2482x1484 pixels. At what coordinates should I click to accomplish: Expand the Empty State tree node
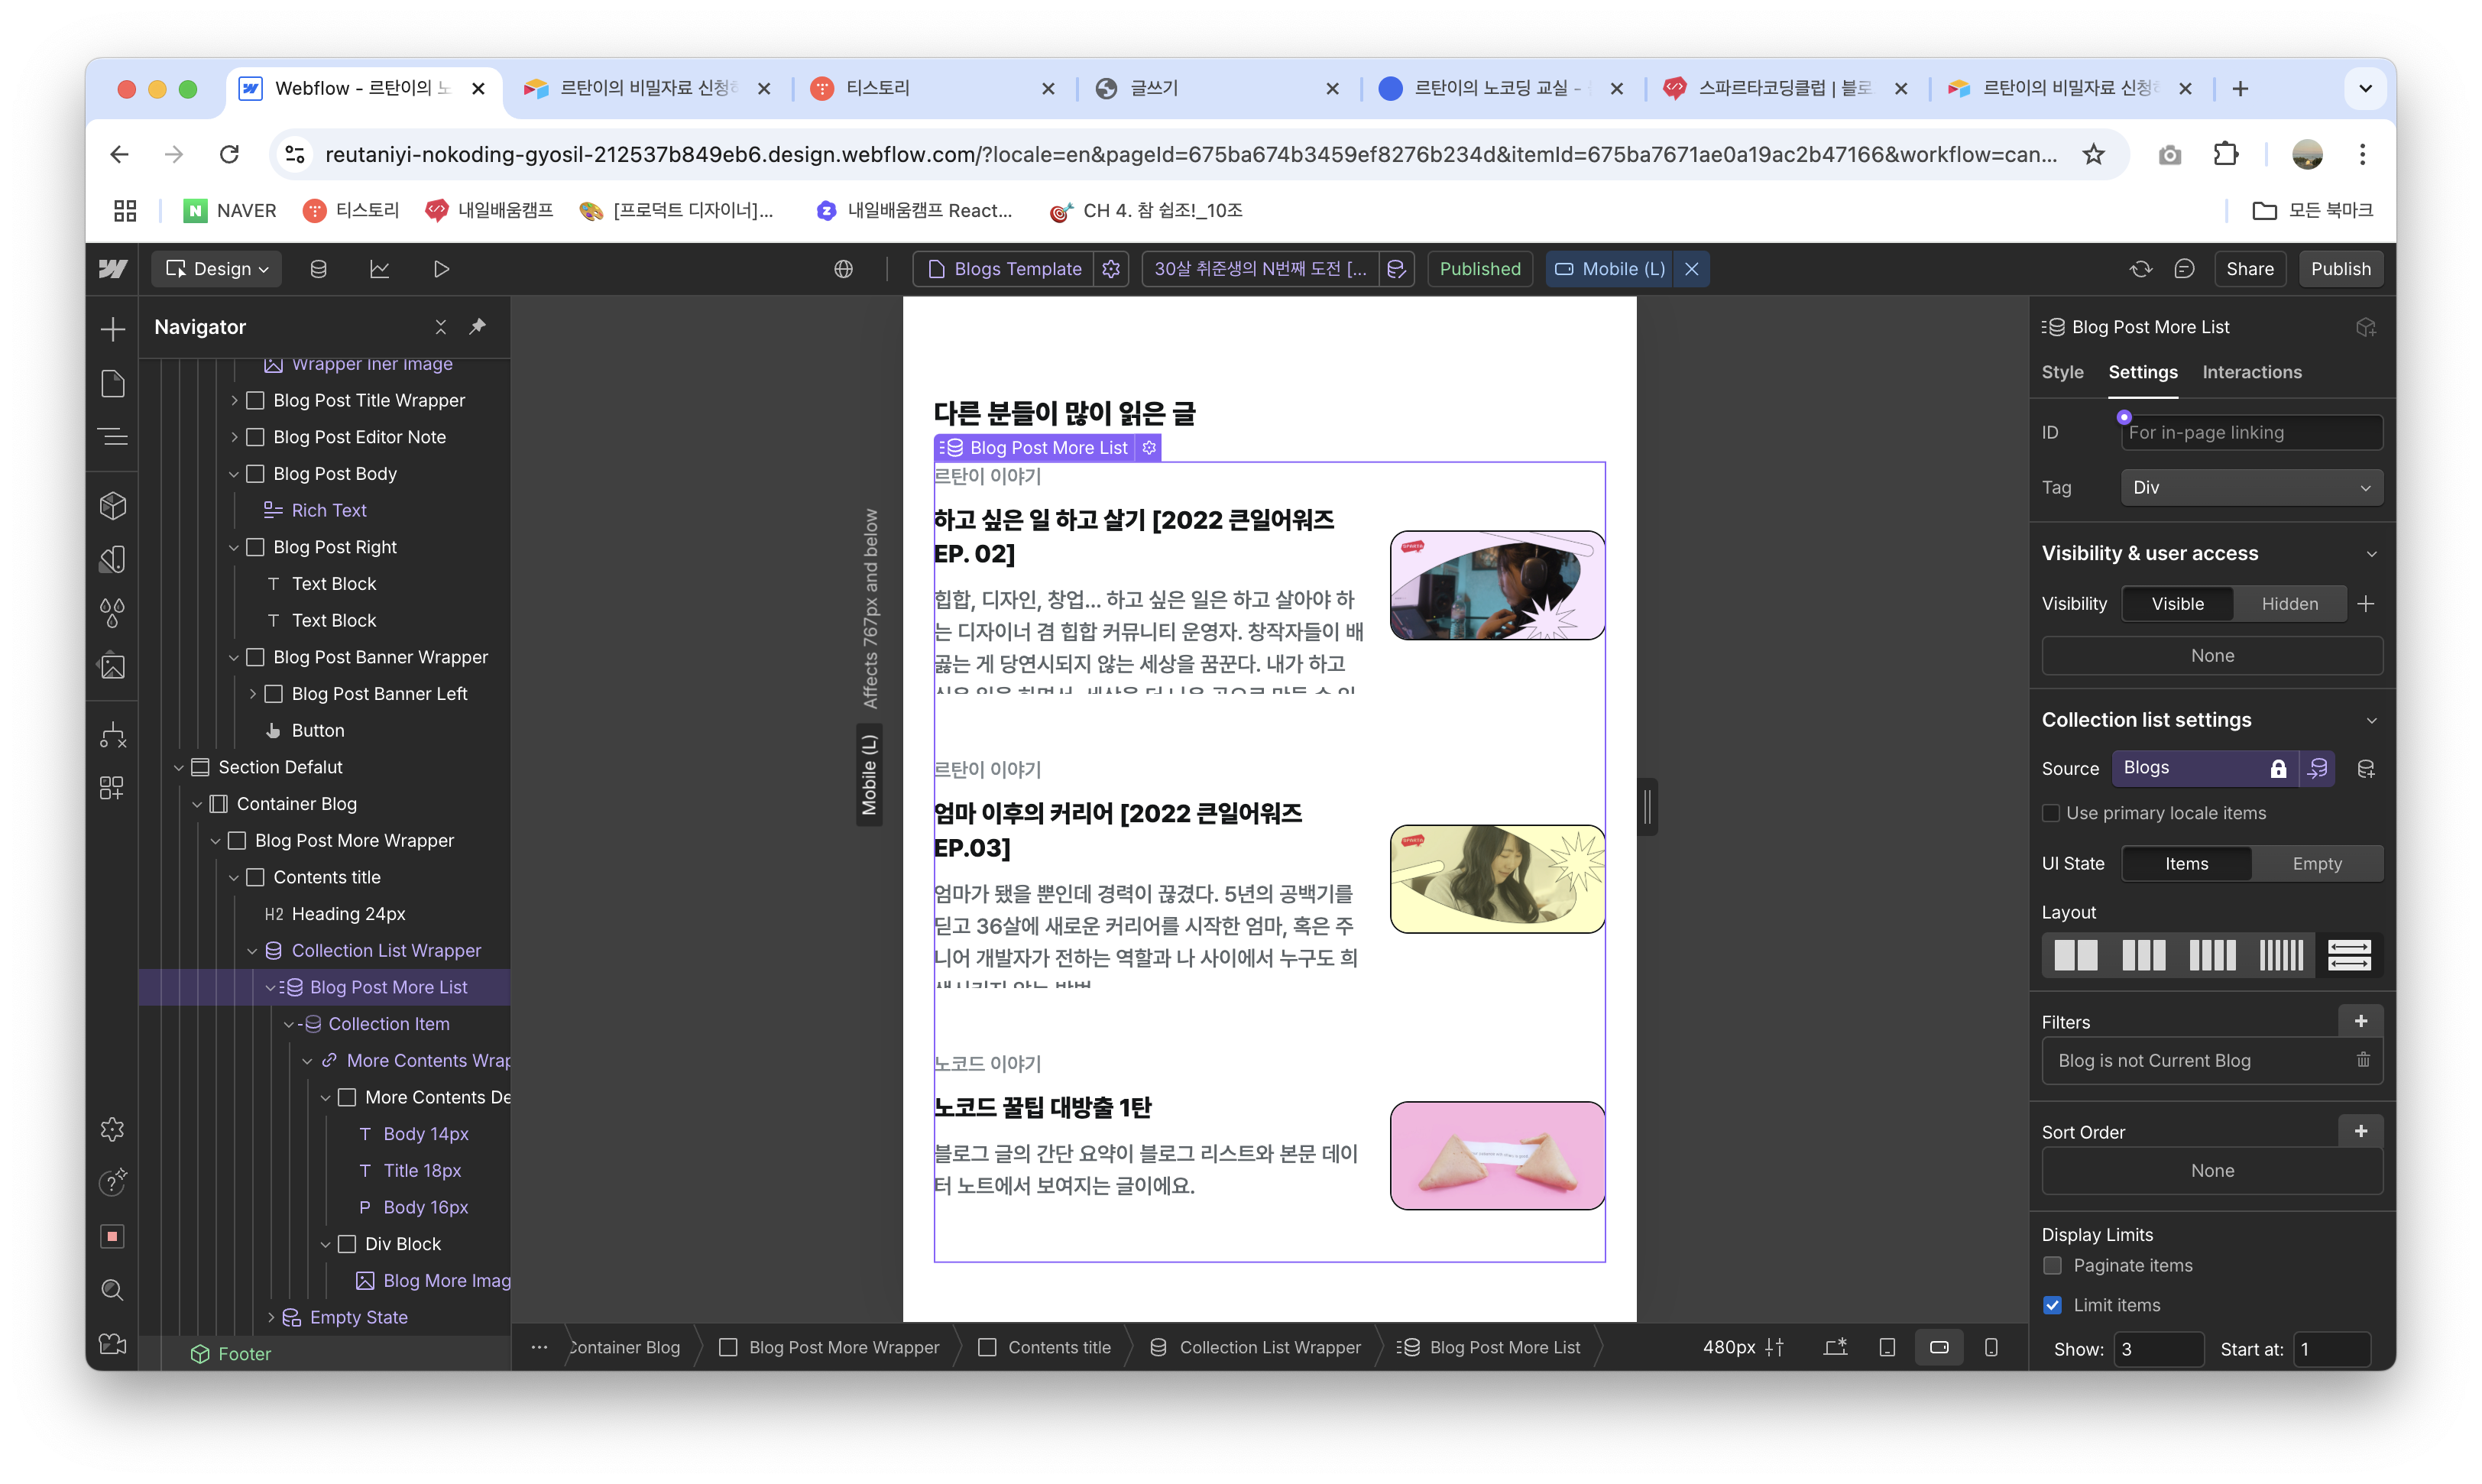pyautogui.click(x=271, y=1318)
